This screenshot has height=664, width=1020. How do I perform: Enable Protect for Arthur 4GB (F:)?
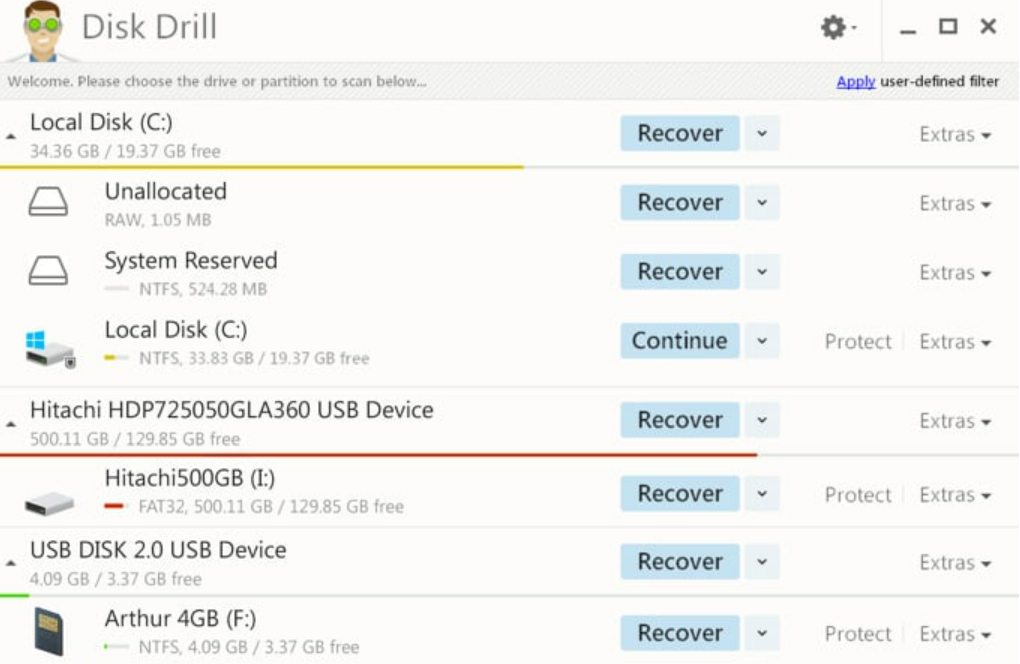857,634
